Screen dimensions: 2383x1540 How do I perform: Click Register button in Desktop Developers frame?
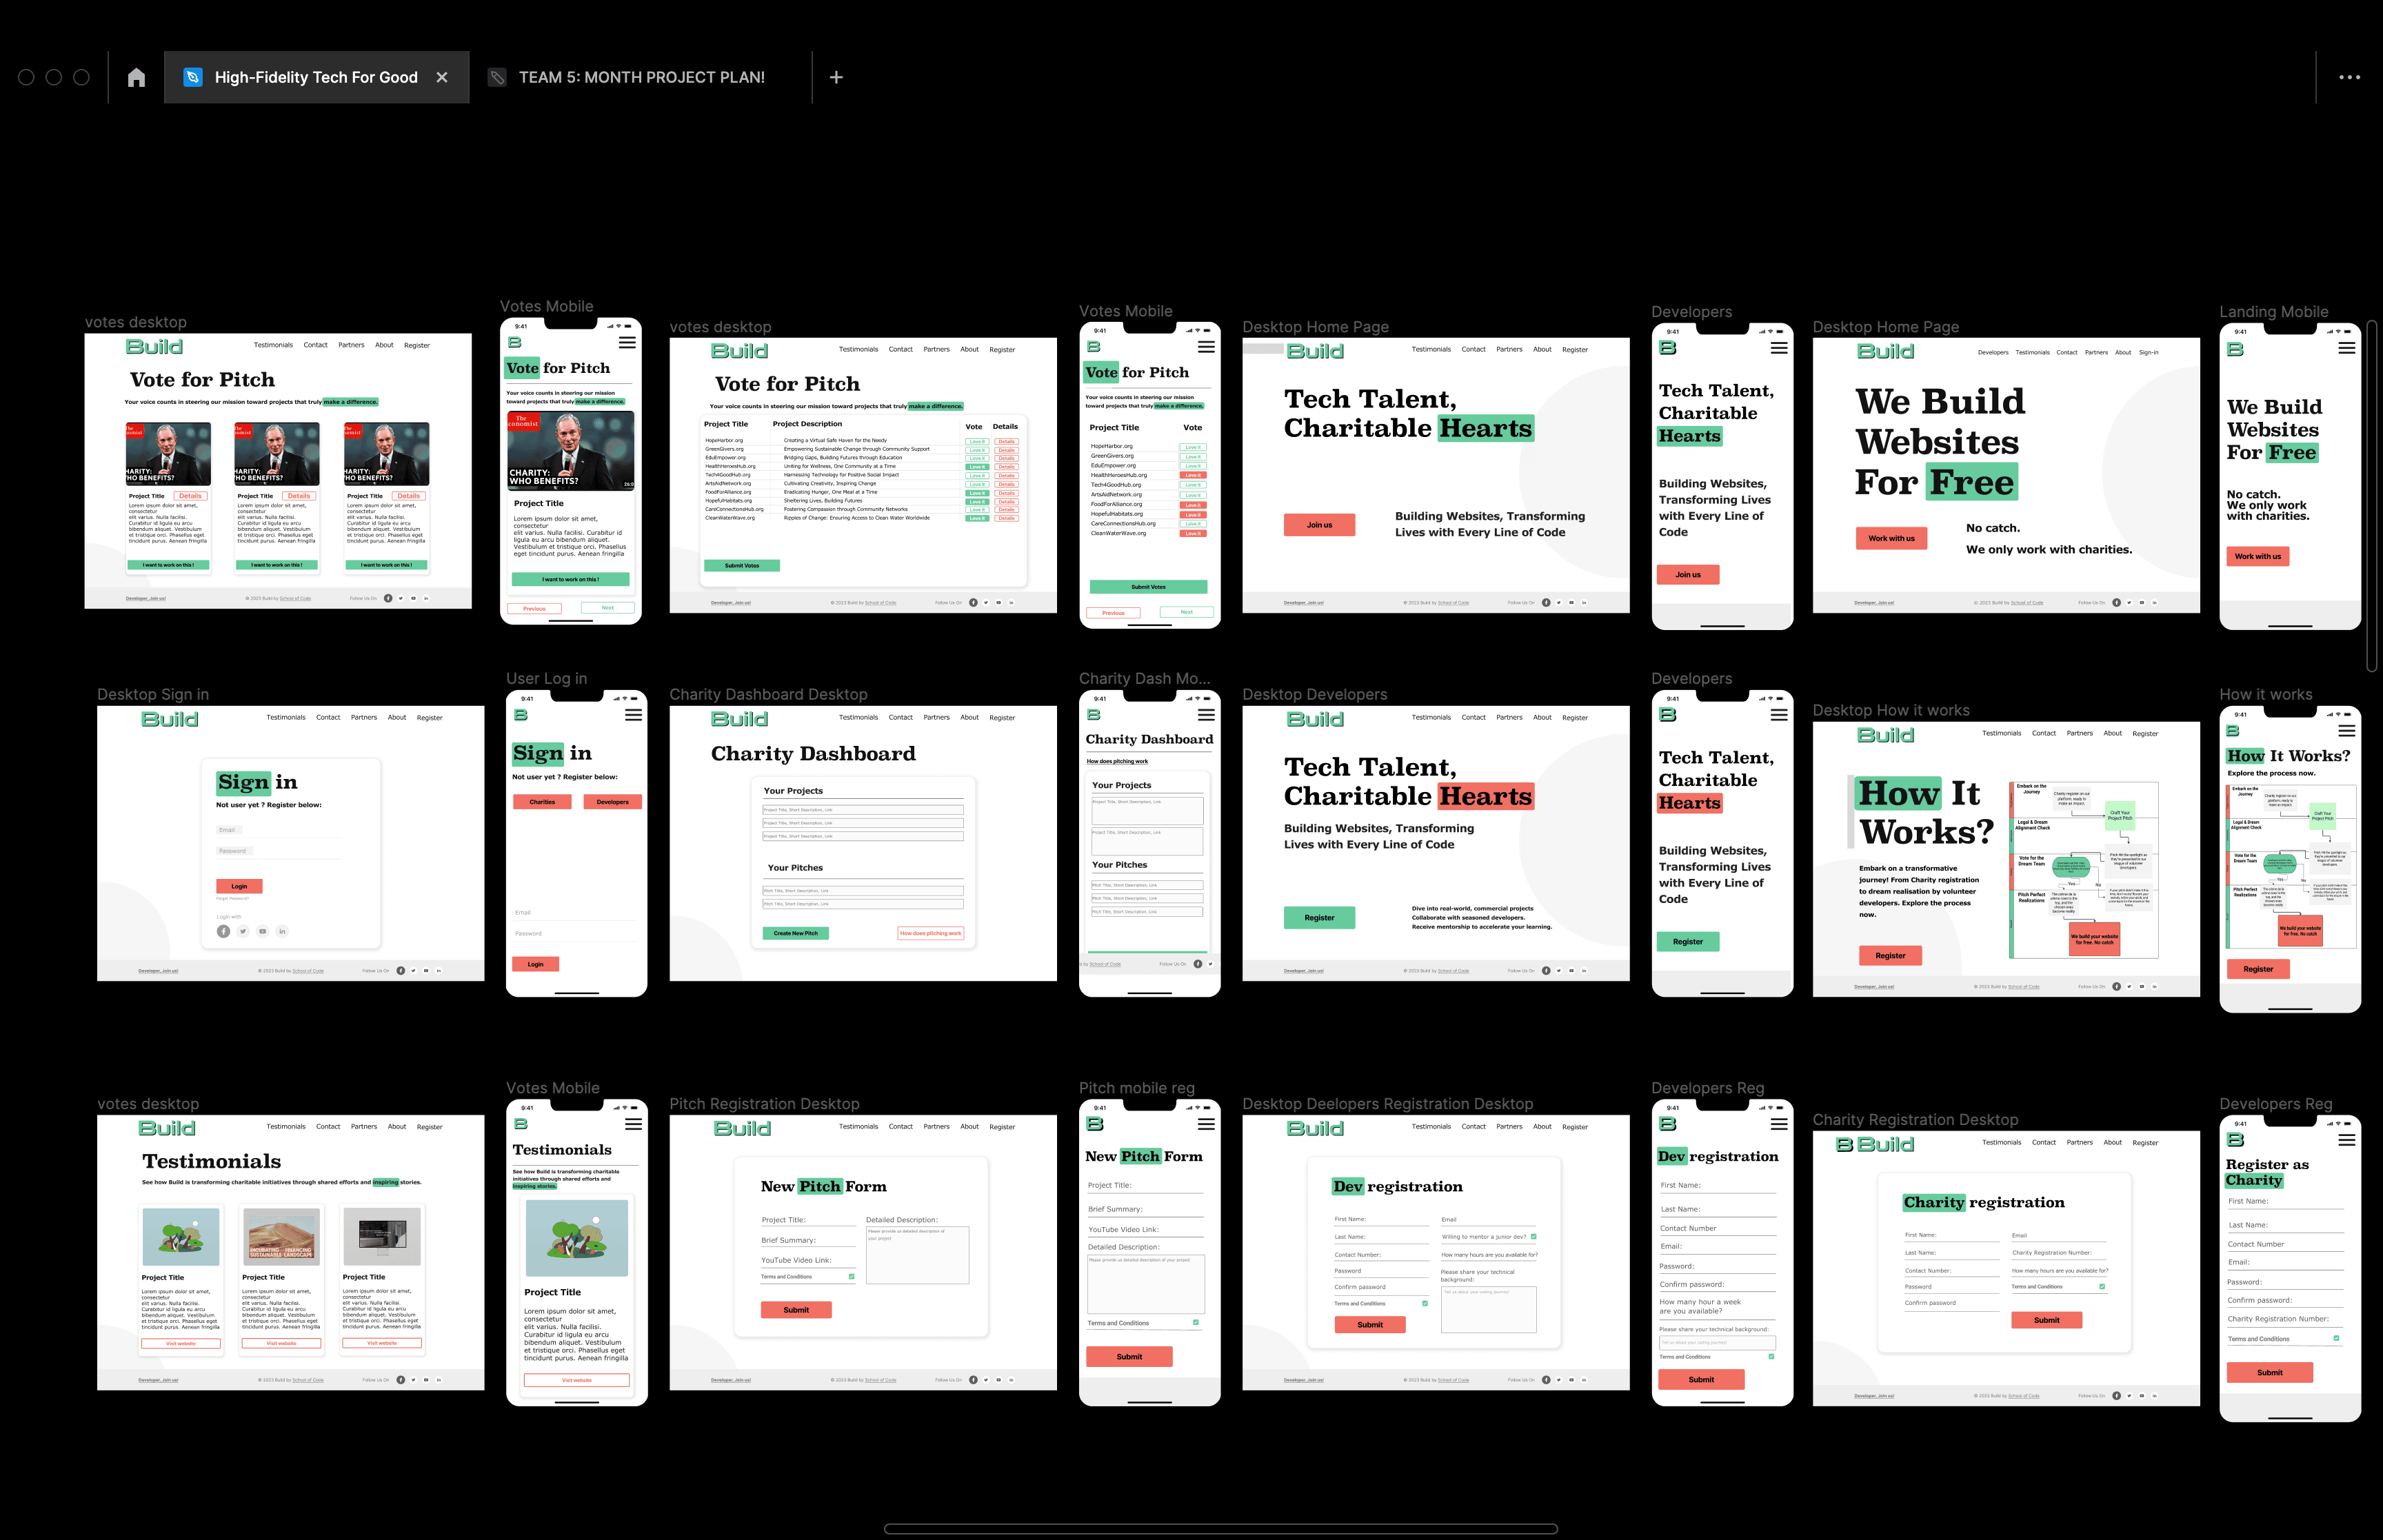pyautogui.click(x=1319, y=918)
